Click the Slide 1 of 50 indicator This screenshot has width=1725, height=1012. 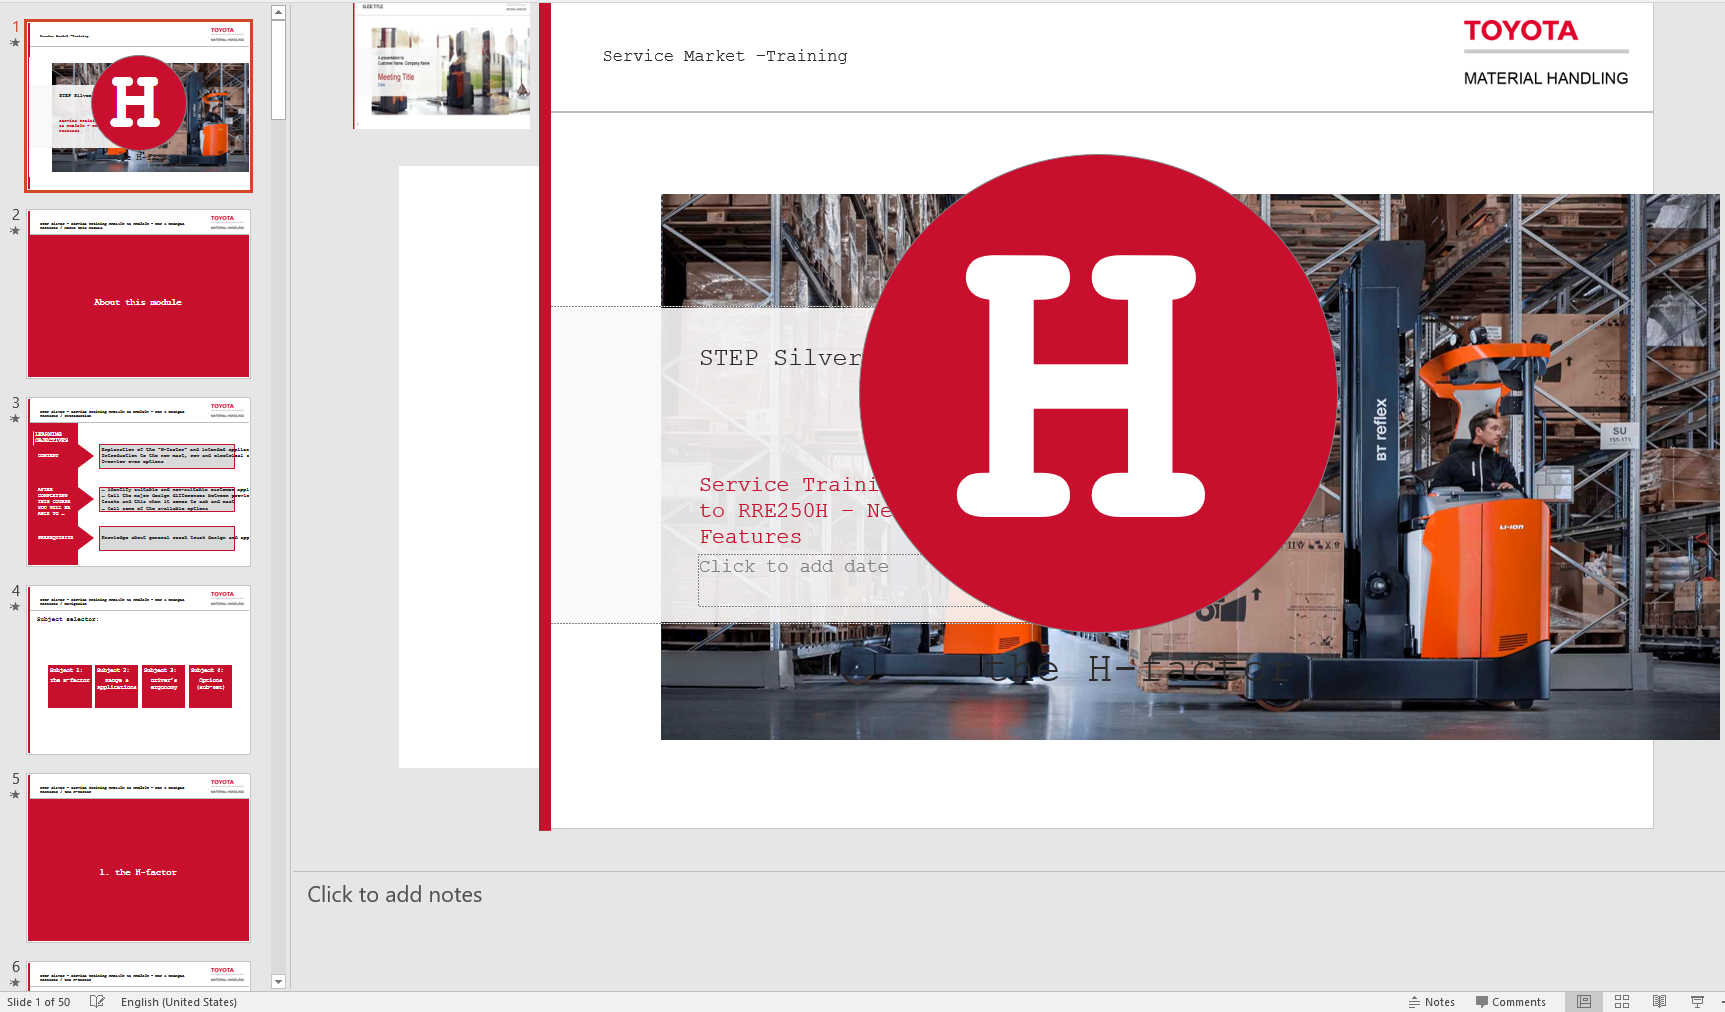click(x=39, y=1001)
